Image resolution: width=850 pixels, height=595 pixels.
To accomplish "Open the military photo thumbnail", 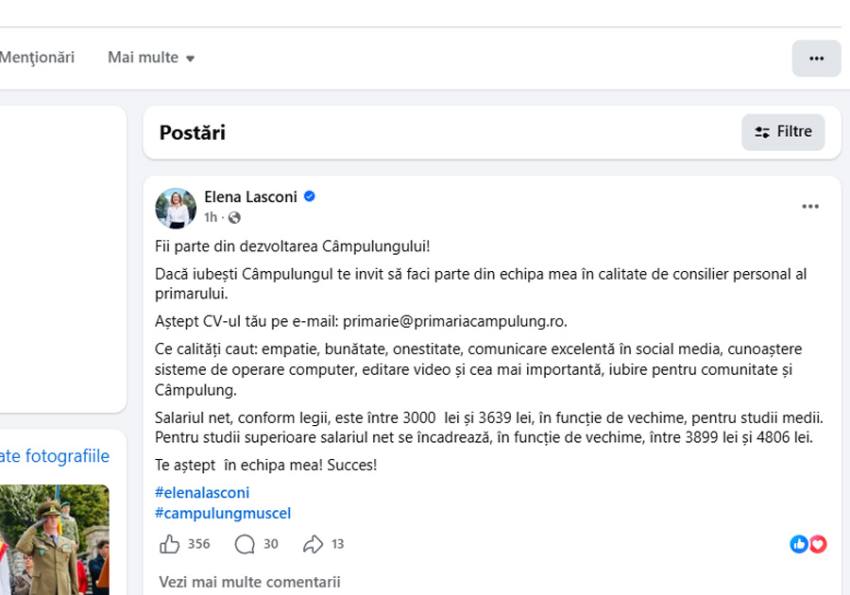I will [55, 540].
